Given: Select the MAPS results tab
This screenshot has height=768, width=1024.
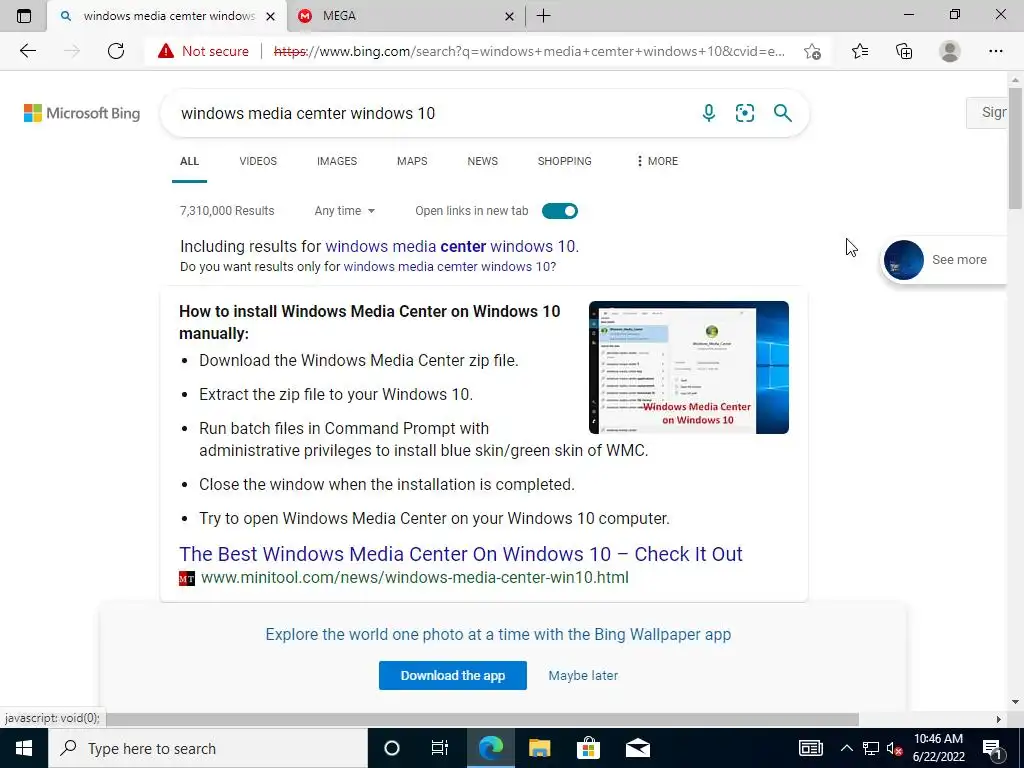Looking at the screenshot, I should click(x=412, y=161).
